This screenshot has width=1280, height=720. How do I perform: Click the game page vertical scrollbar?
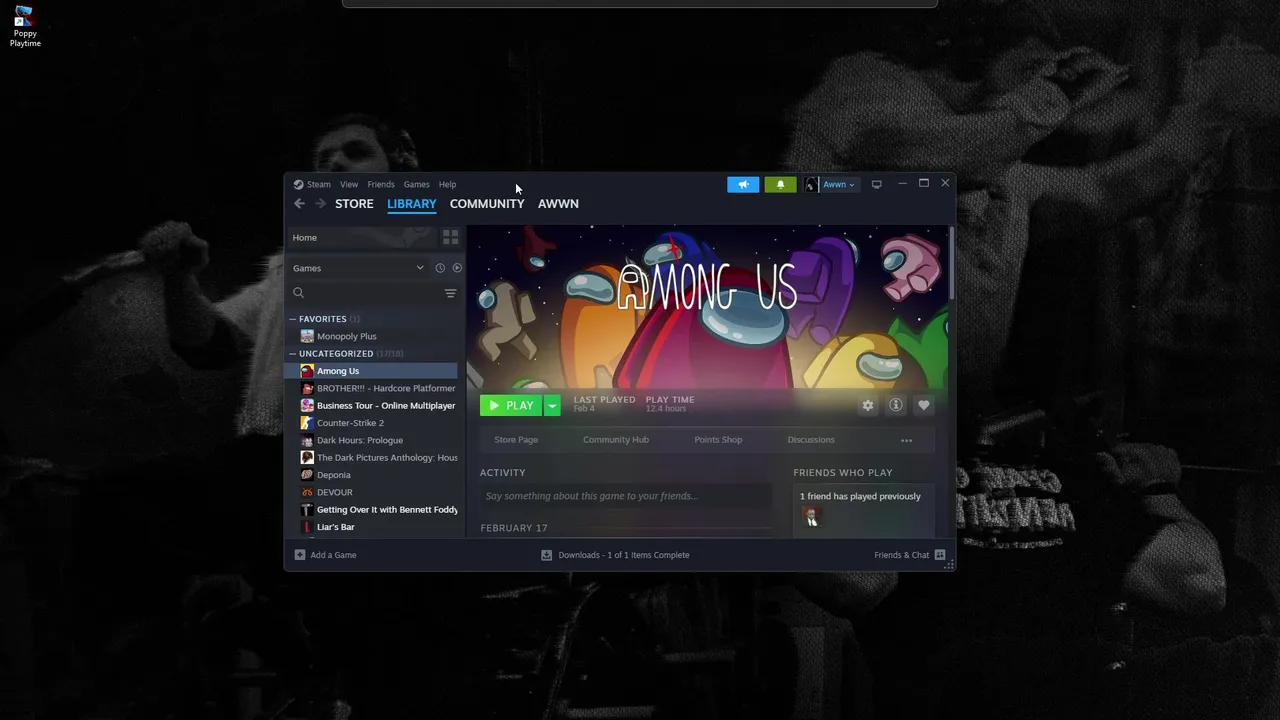[x=951, y=263]
